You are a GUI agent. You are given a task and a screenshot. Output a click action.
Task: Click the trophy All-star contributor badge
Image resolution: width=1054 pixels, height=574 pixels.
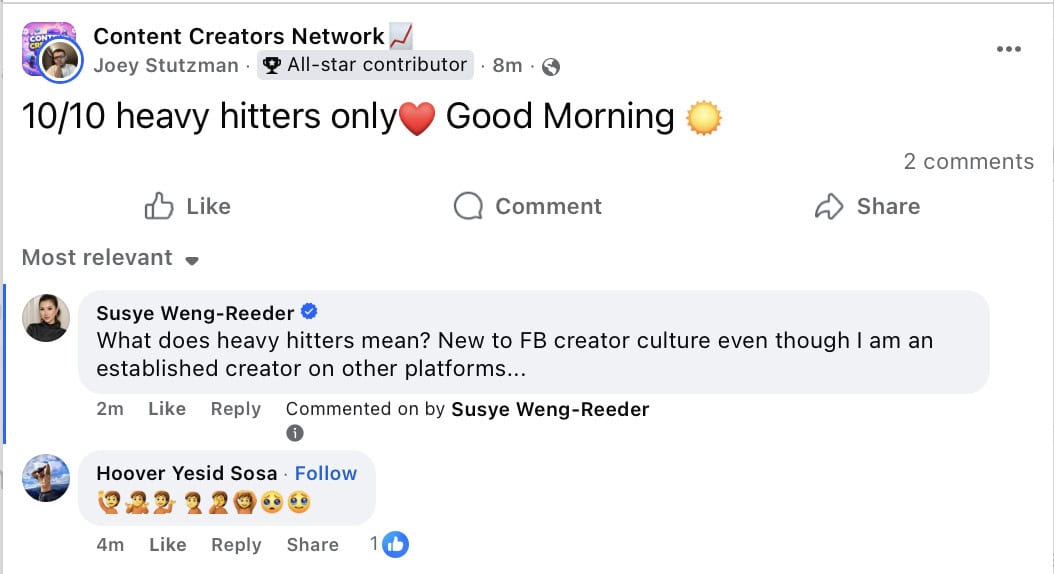[x=365, y=65]
